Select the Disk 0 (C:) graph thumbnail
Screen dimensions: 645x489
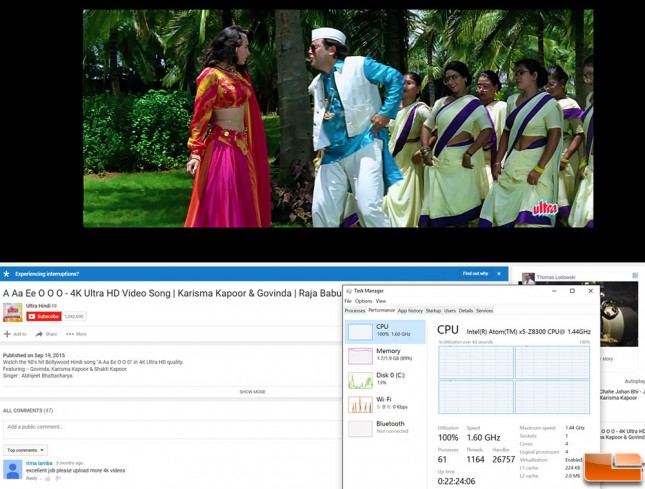[x=360, y=380]
